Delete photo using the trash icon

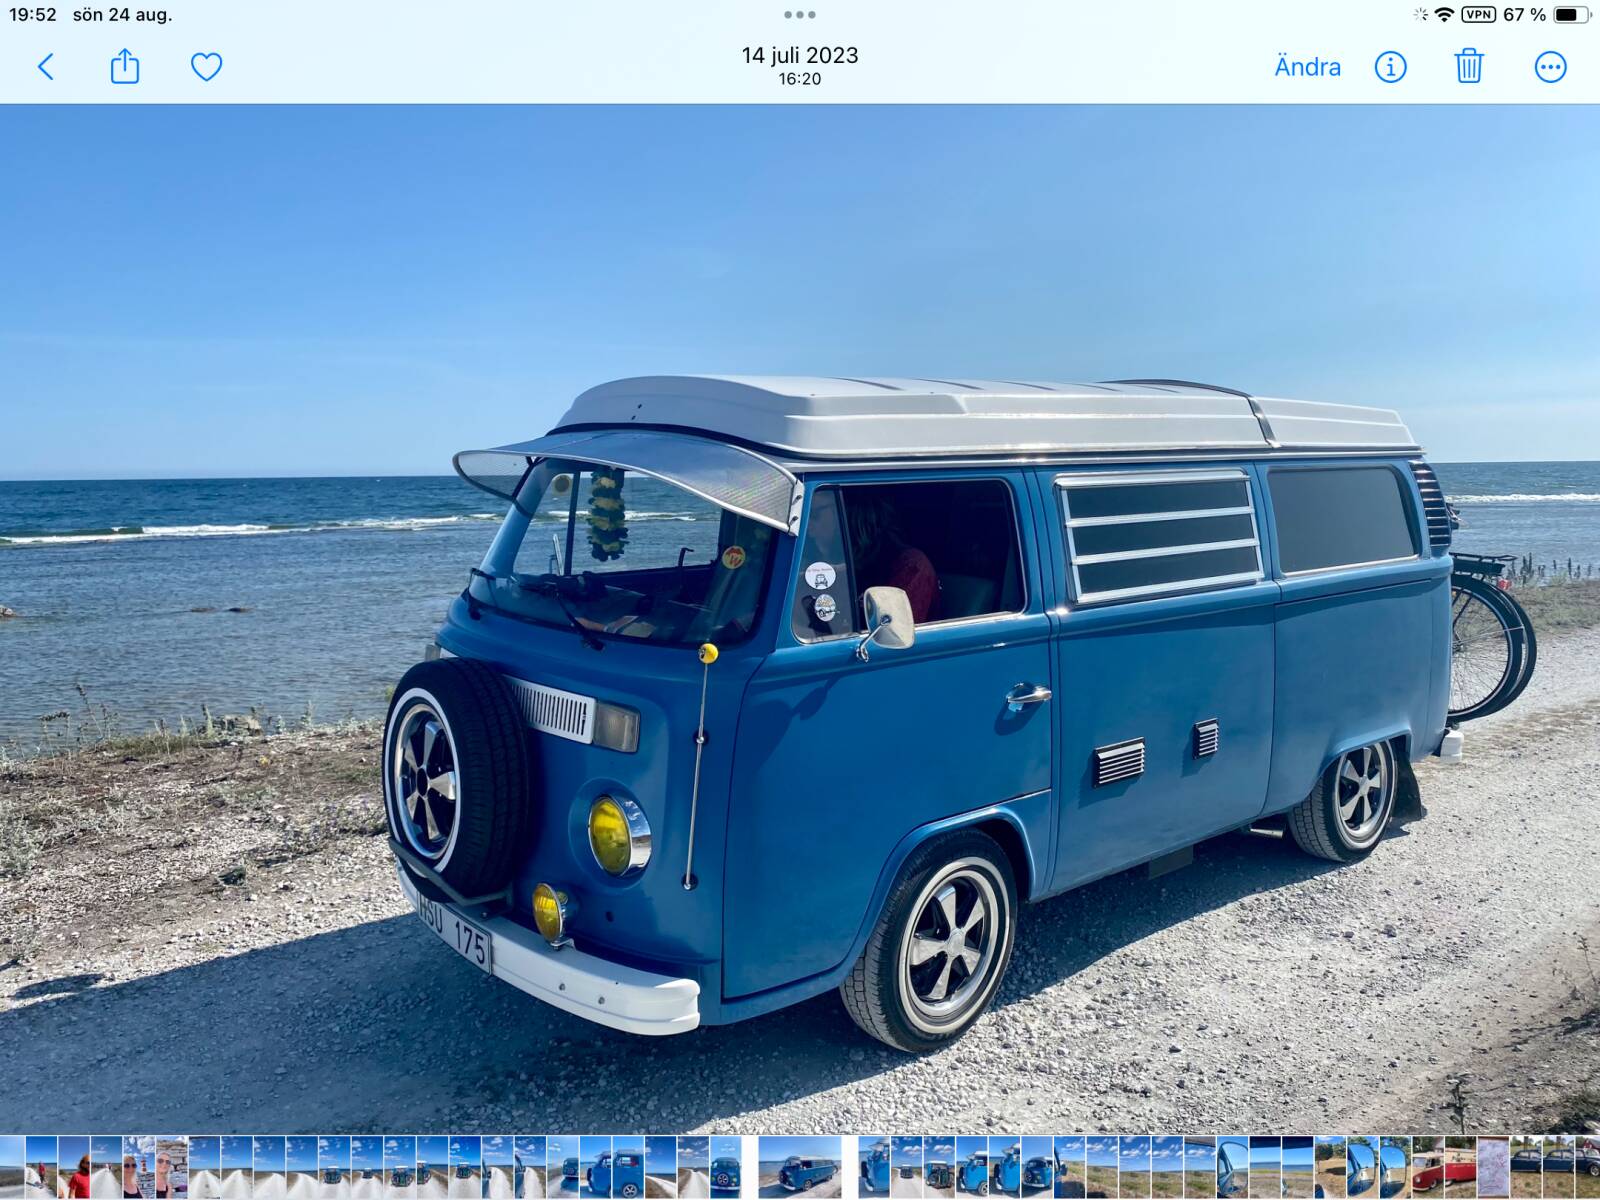tap(1468, 67)
